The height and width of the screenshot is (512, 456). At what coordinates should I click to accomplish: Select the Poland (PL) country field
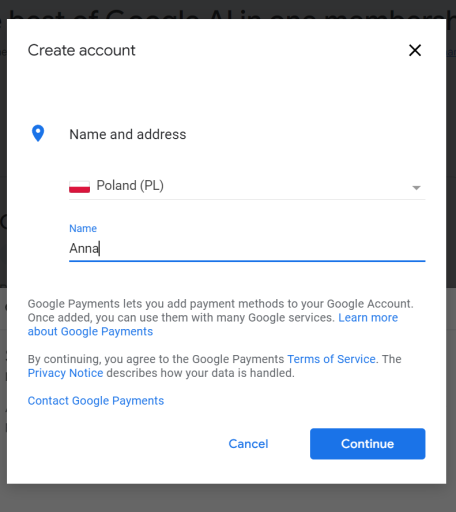[247, 186]
